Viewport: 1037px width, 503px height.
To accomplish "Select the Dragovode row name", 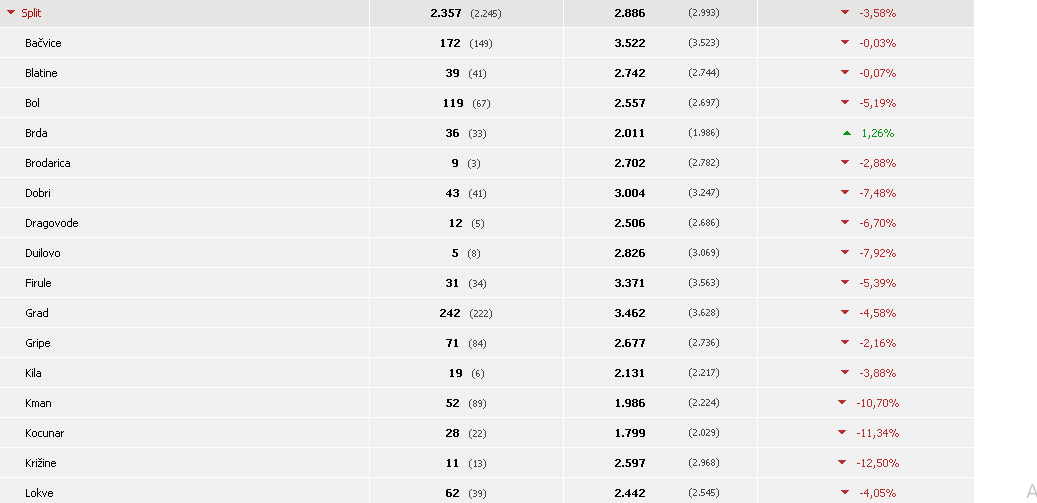I will pos(52,223).
